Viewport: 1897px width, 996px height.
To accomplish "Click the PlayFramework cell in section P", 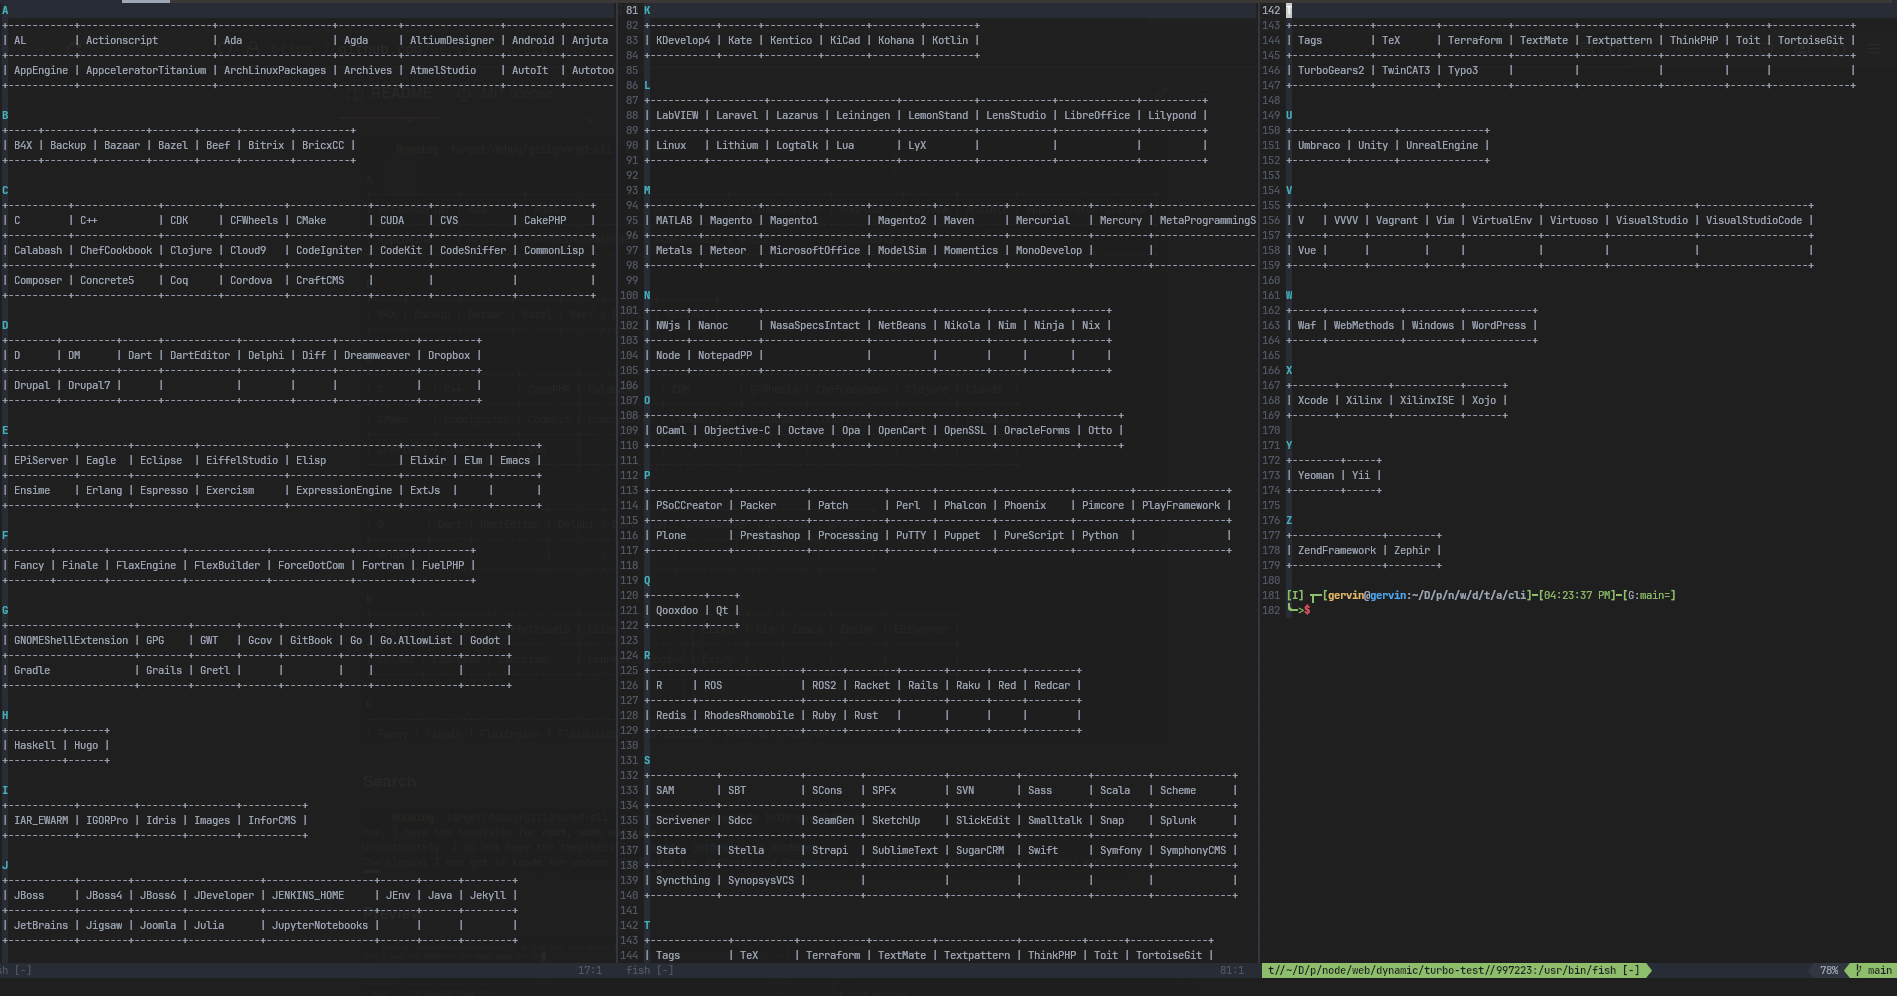I will 1181,505.
